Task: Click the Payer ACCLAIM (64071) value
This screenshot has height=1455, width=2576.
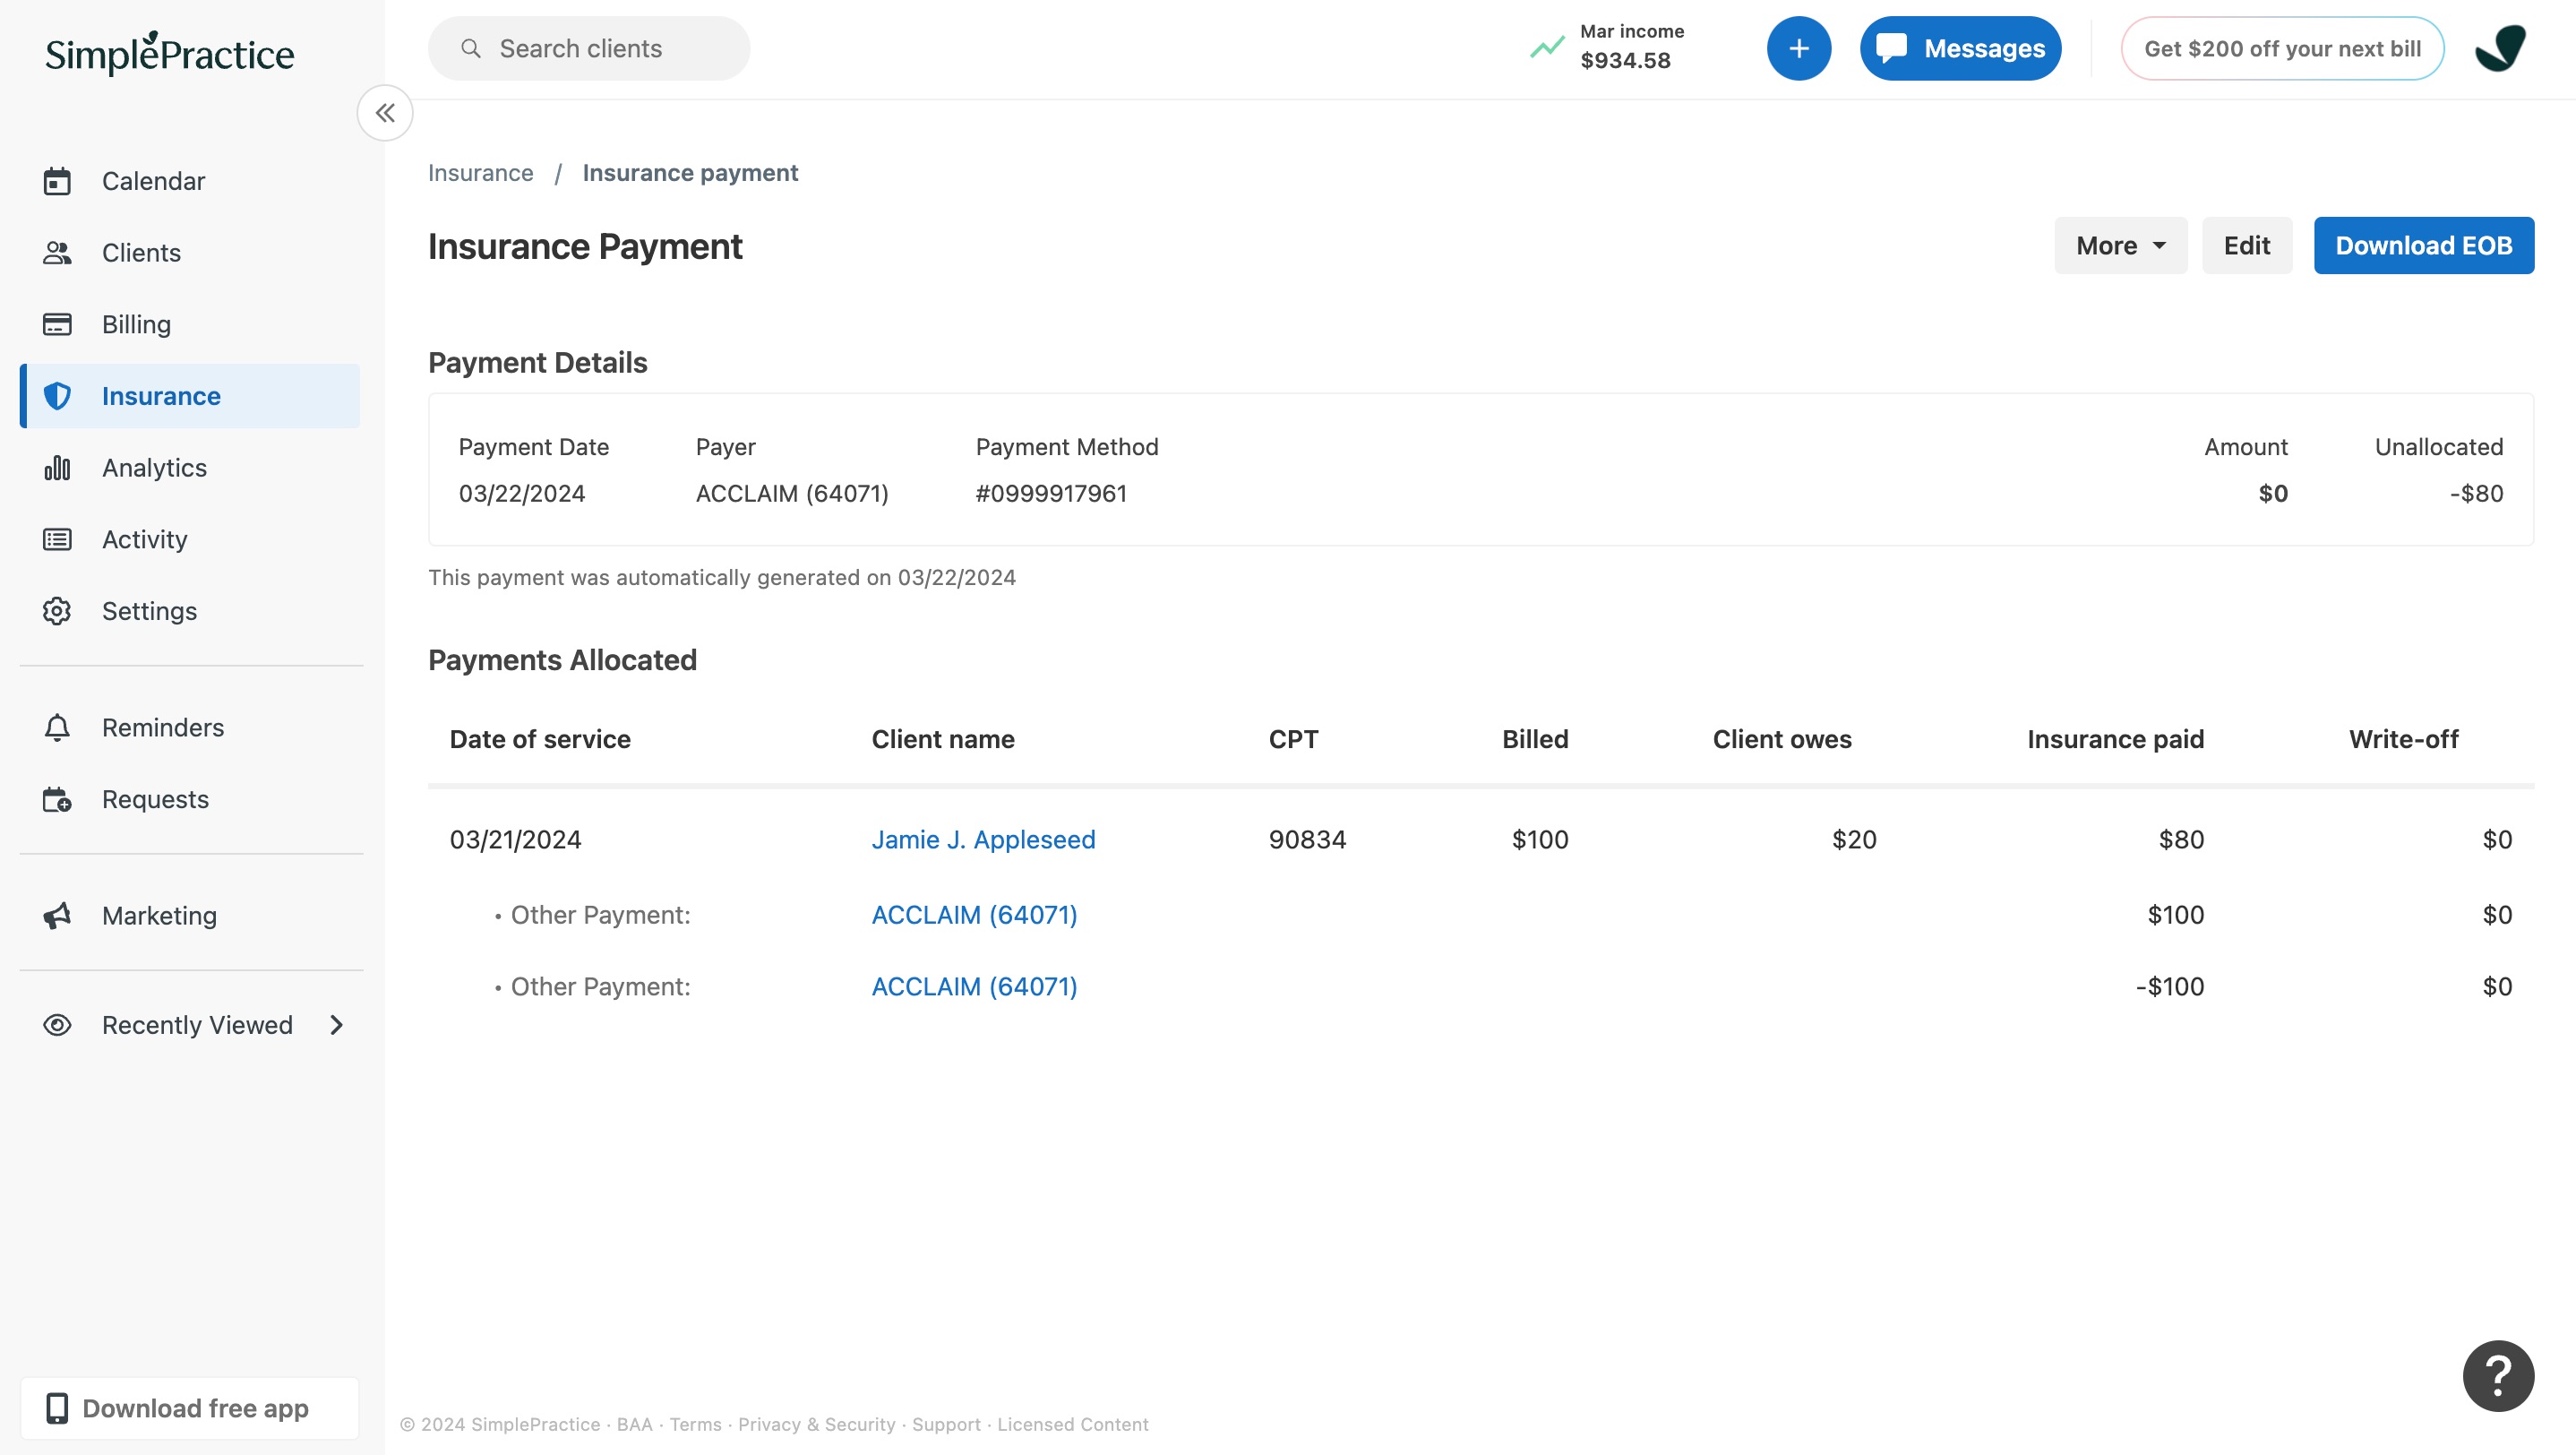Action: [x=792, y=493]
